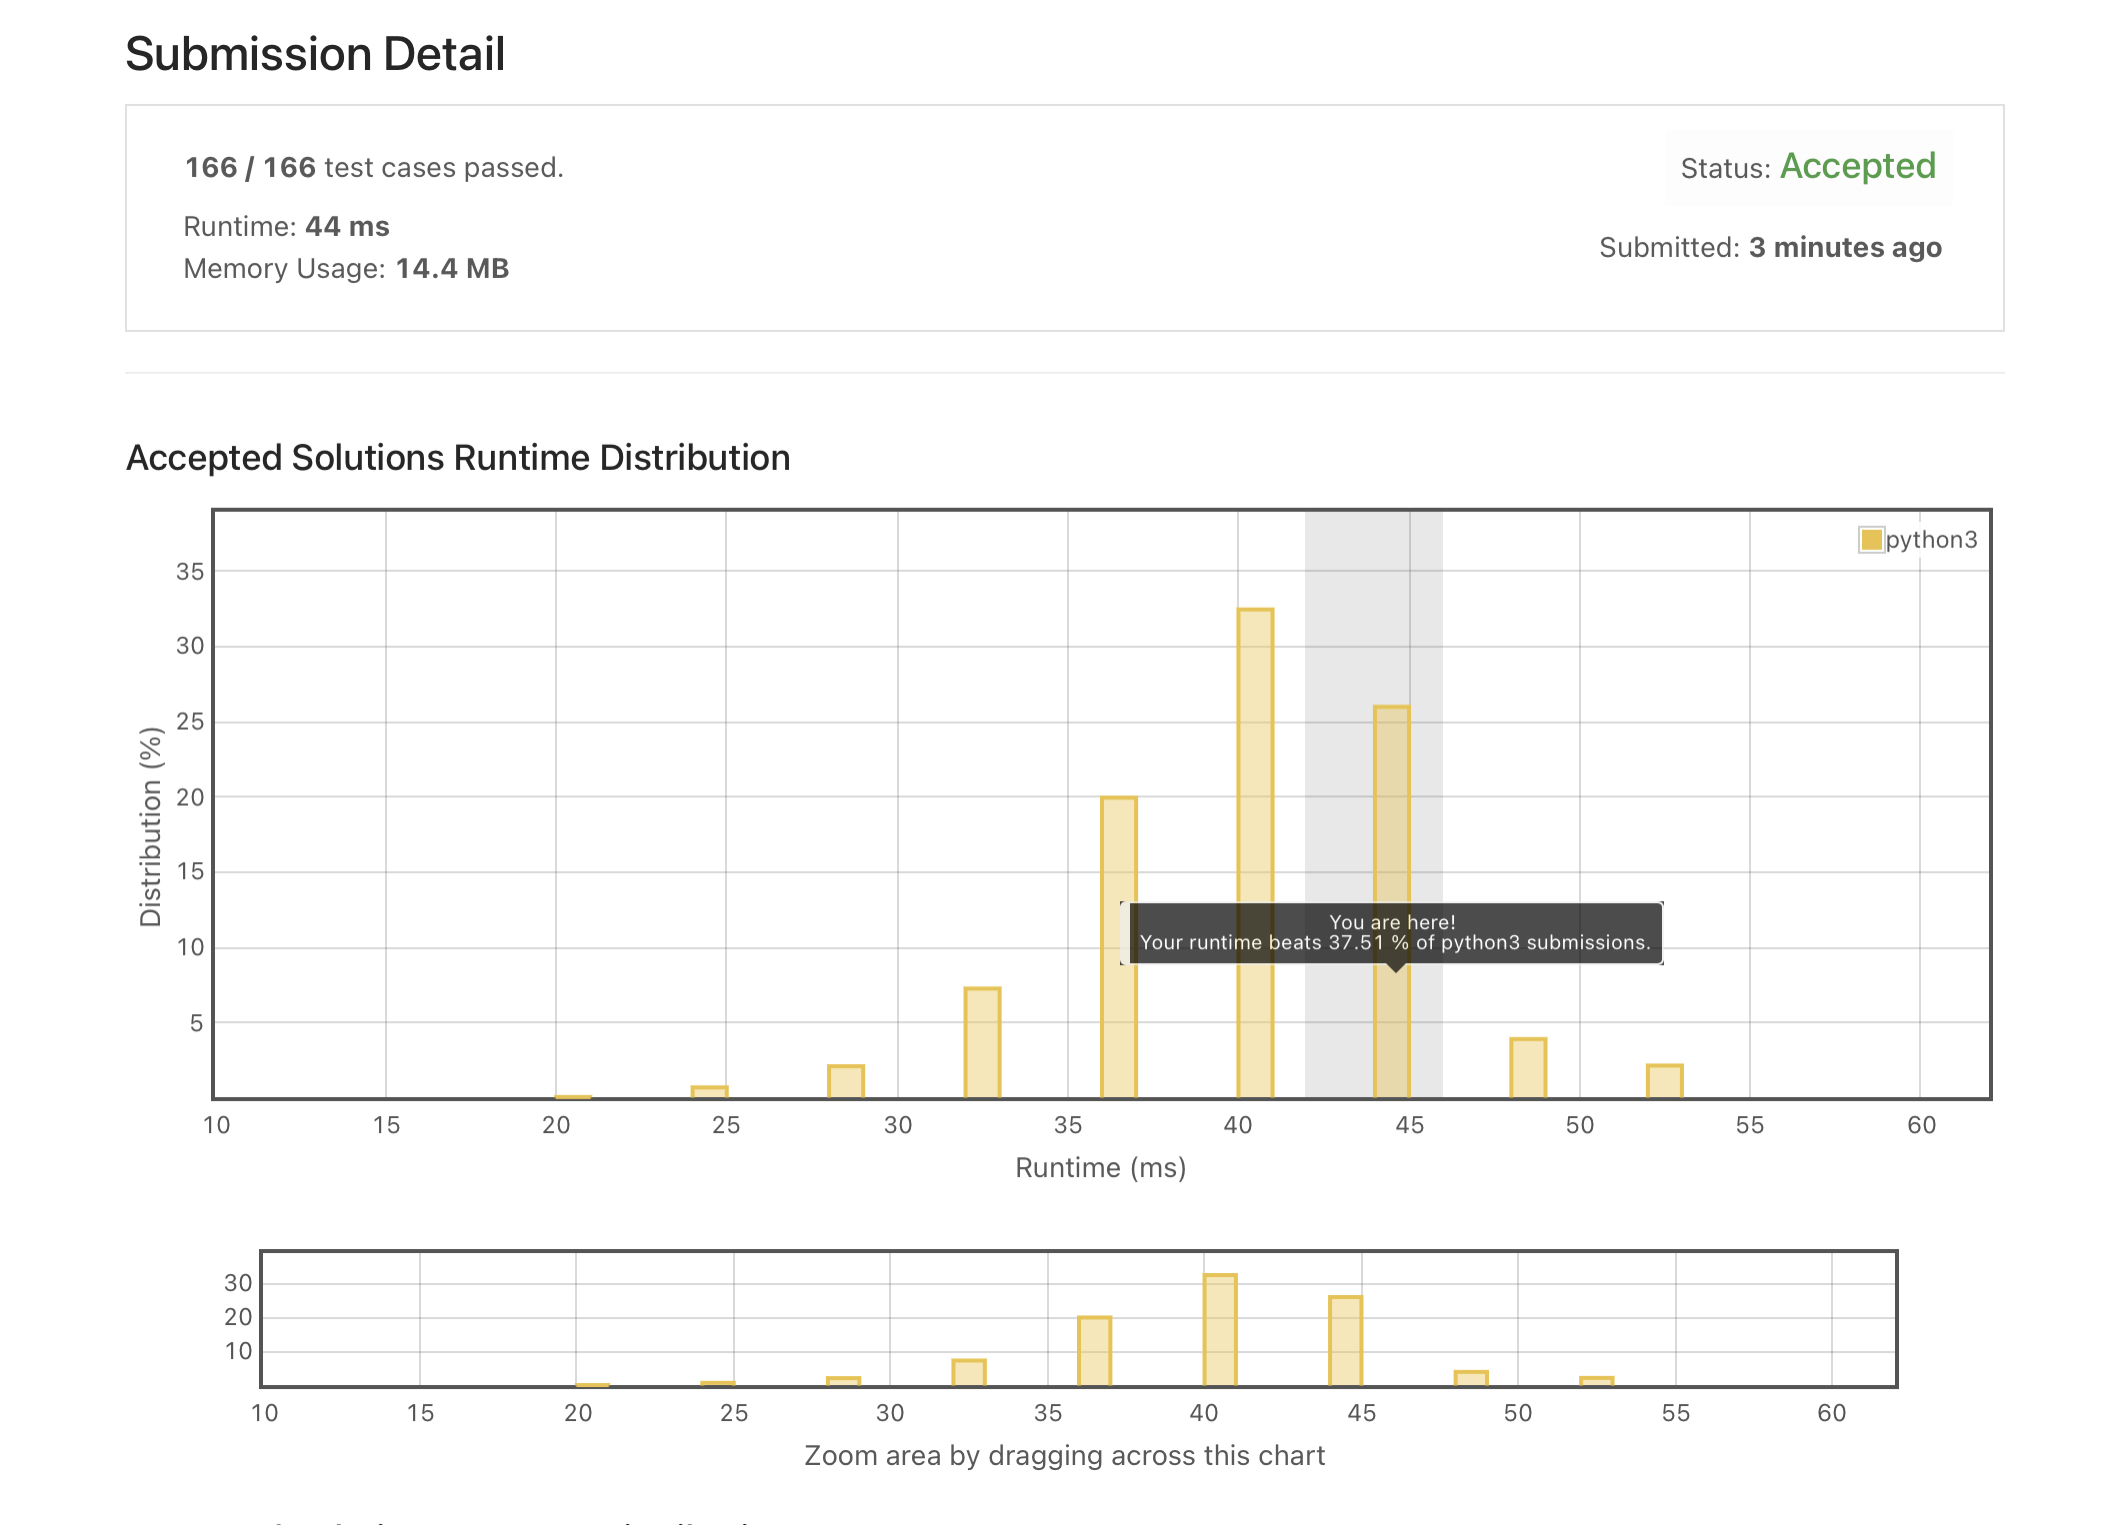Click the '44 ms' runtime value
The image size is (2125, 1525).
click(347, 227)
